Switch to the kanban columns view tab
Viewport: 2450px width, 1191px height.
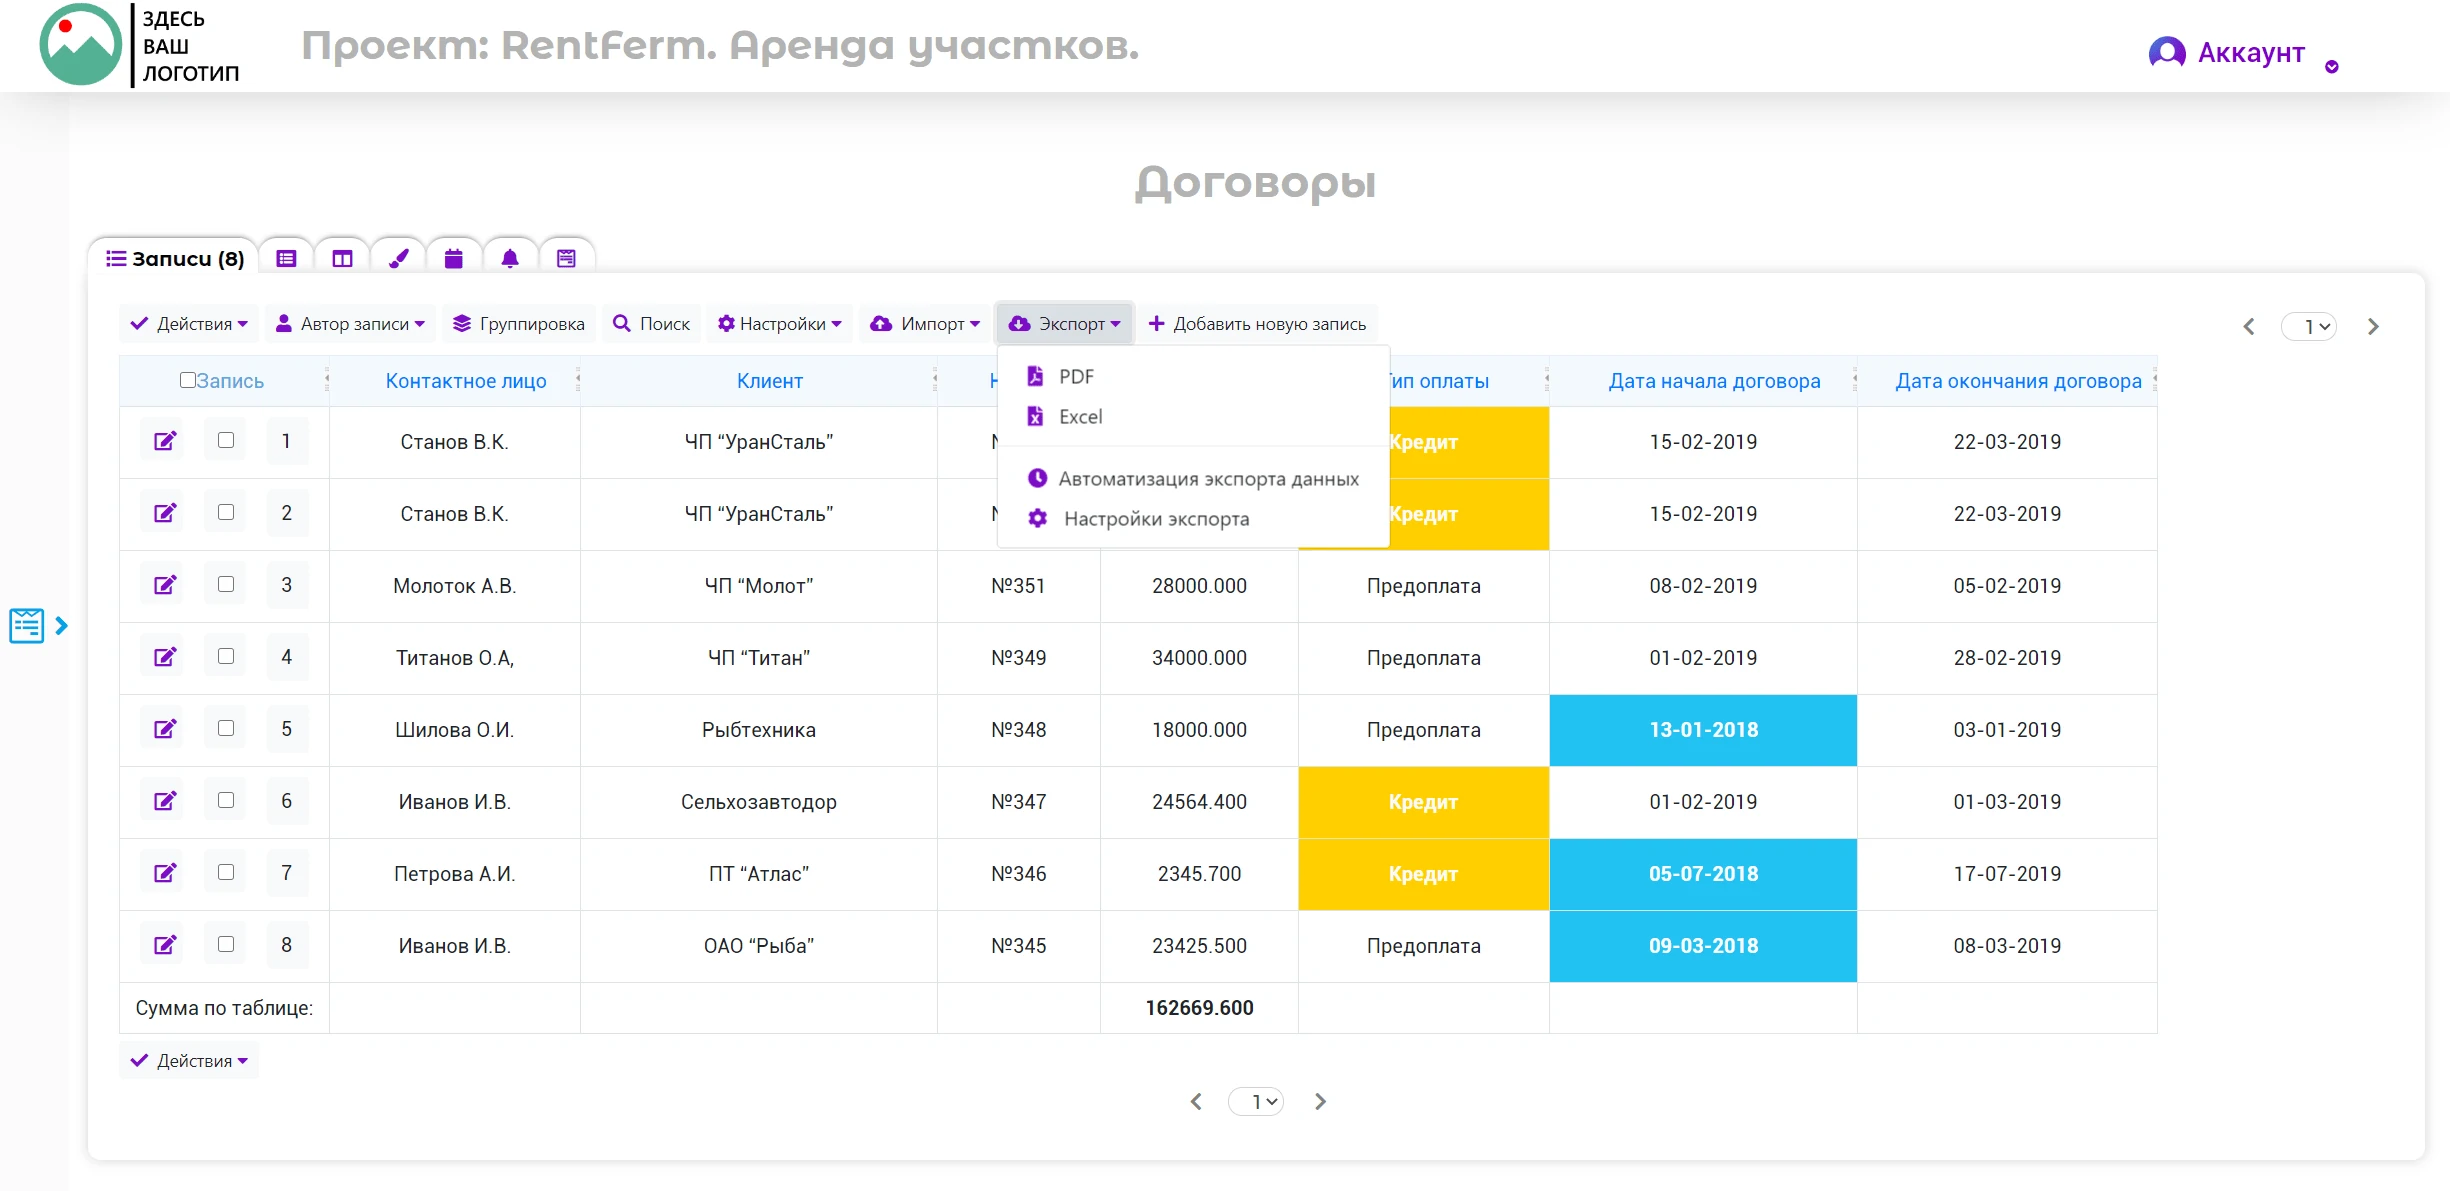tap(343, 258)
